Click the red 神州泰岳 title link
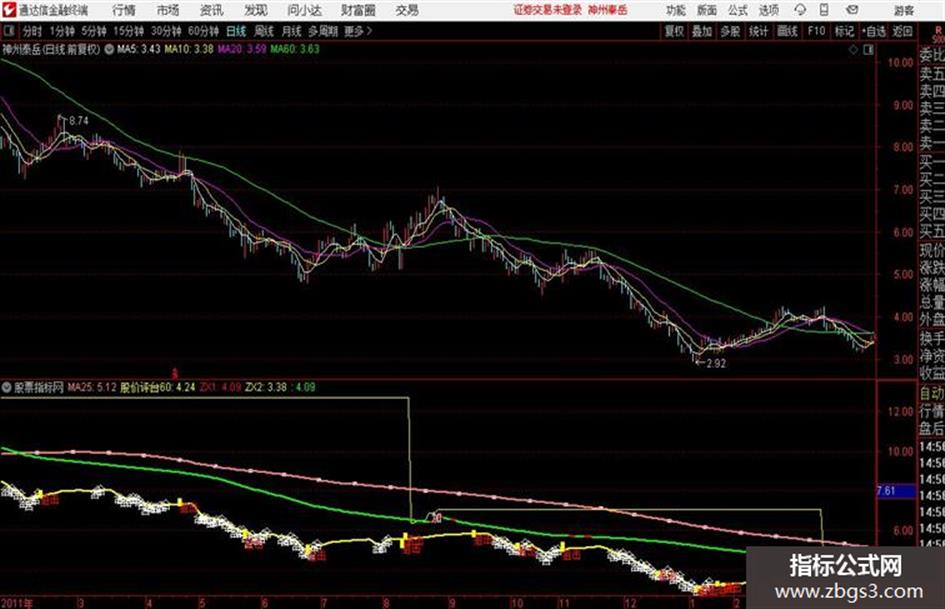 pyautogui.click(x=608, y=10)
